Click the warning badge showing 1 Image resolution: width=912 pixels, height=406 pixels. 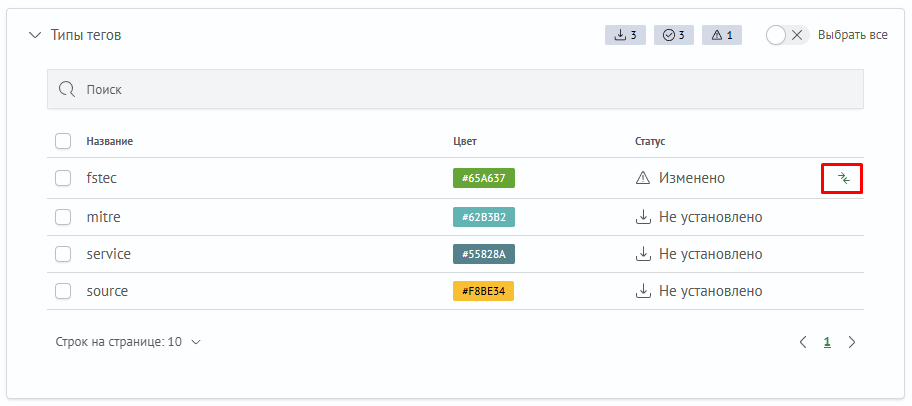click(721, 35)
